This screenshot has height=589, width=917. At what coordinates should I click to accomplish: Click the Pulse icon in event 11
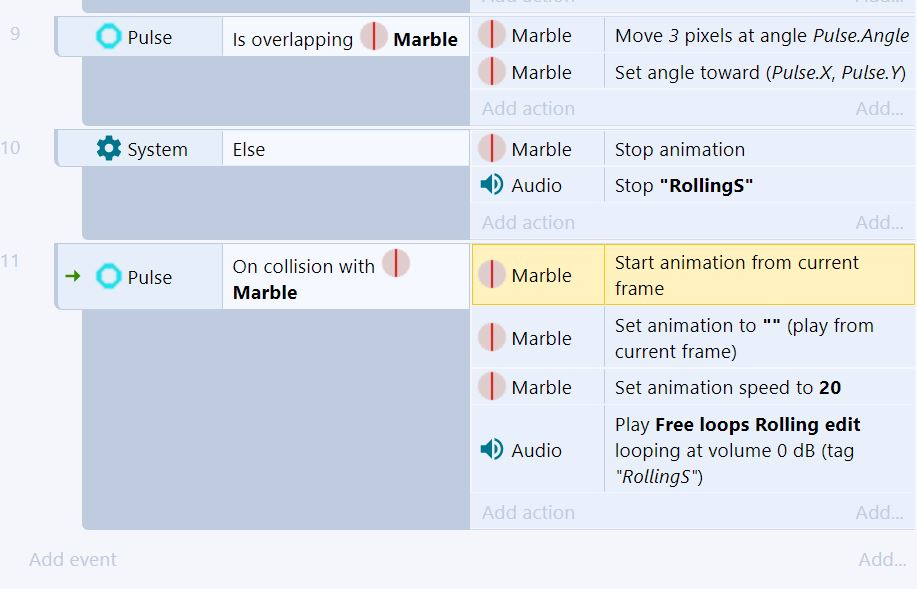coord(108,277)
